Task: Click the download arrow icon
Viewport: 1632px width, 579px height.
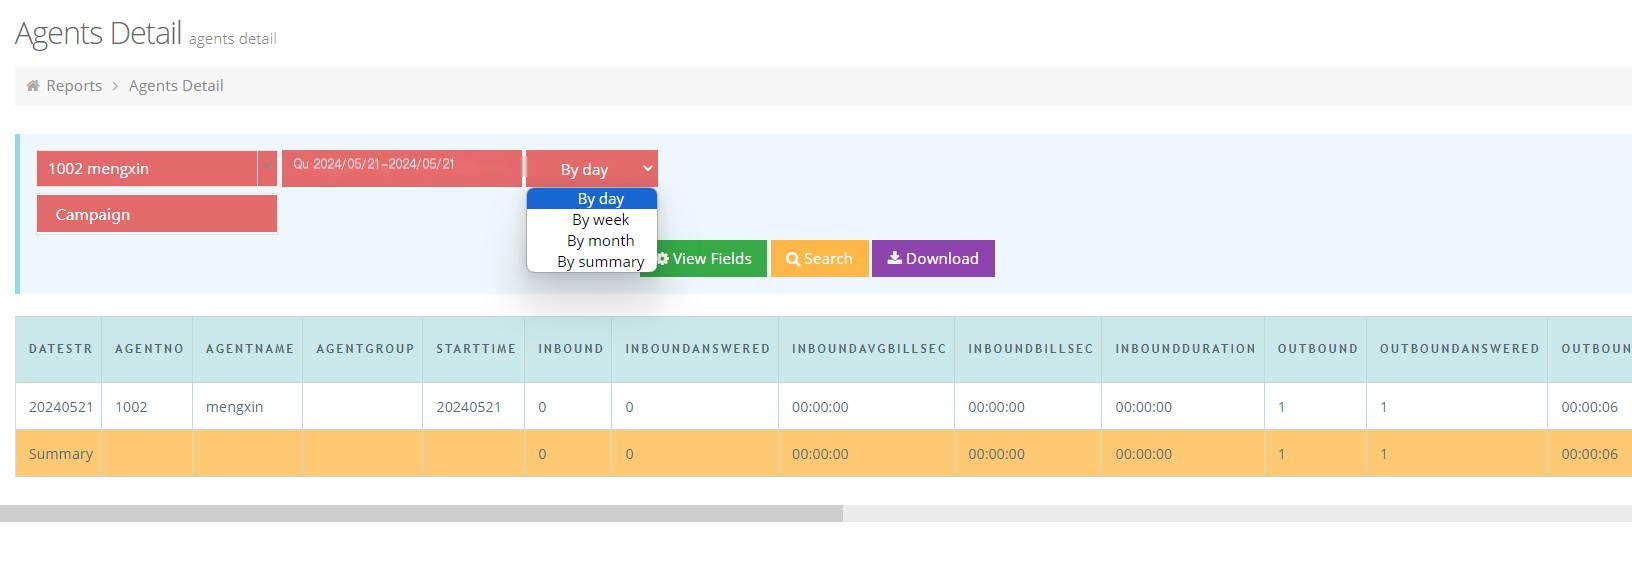Action: 895,258
